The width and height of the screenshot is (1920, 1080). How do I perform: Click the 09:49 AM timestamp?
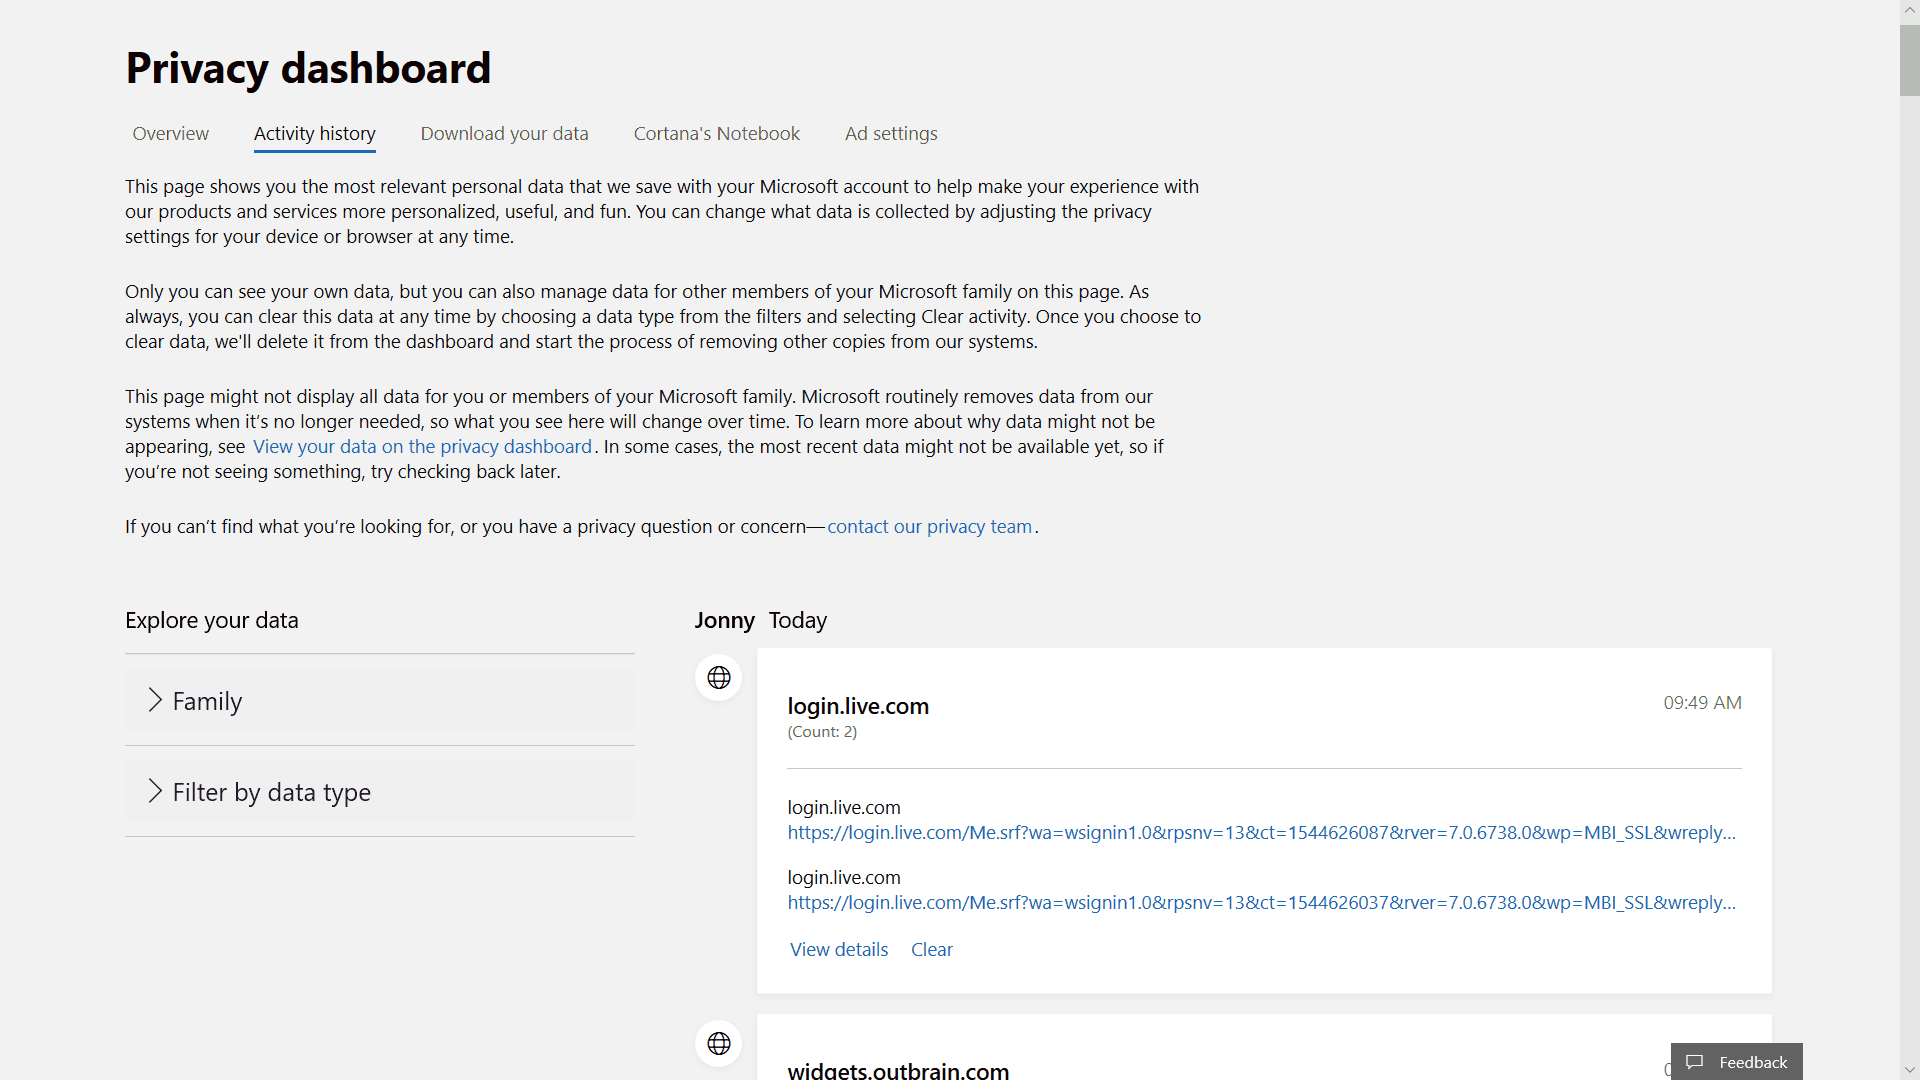point(1702,703)
